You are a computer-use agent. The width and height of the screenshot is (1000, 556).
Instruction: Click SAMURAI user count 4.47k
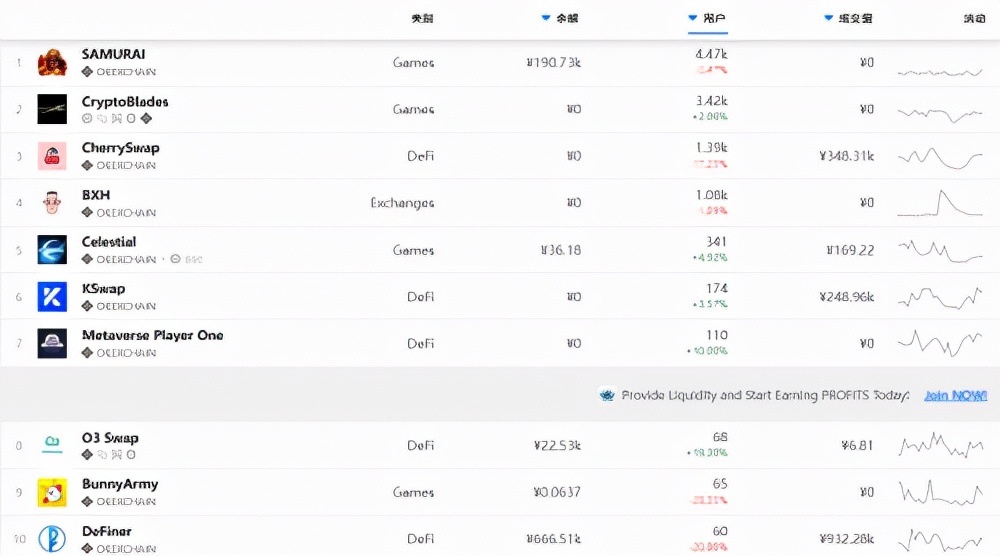[x=711, y=54]
